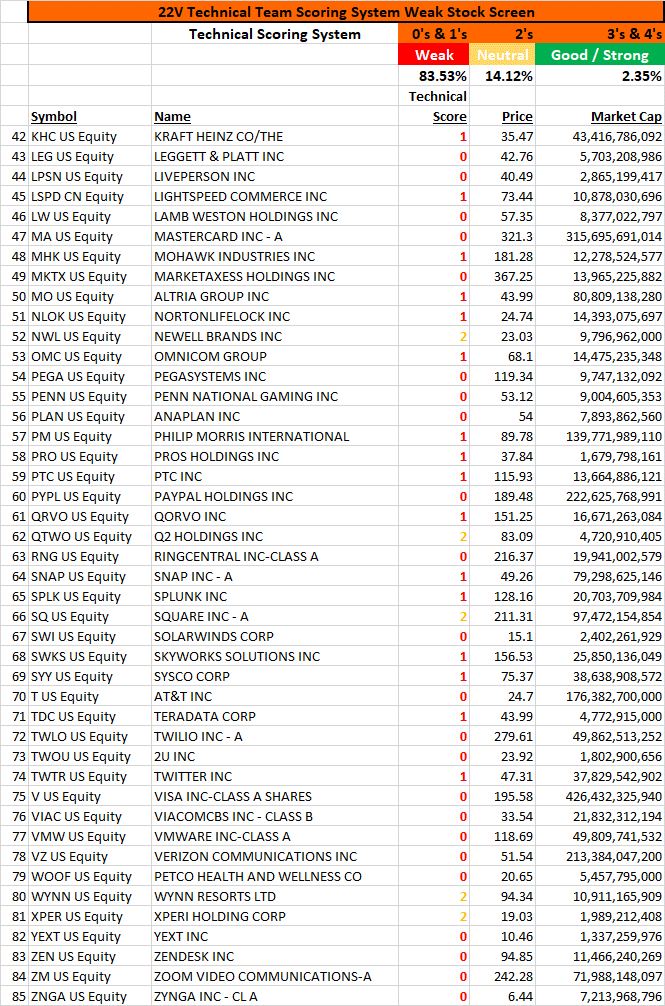Click the Market Cap column header

[626, 117]
